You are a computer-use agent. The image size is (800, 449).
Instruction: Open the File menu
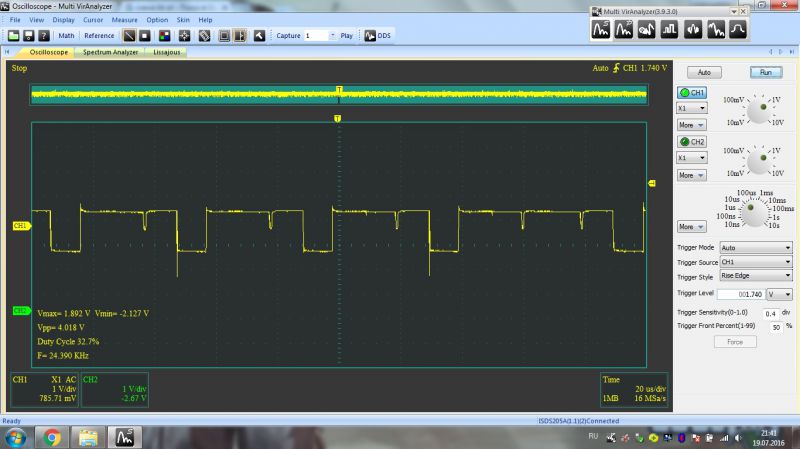(x=15, y=20)
